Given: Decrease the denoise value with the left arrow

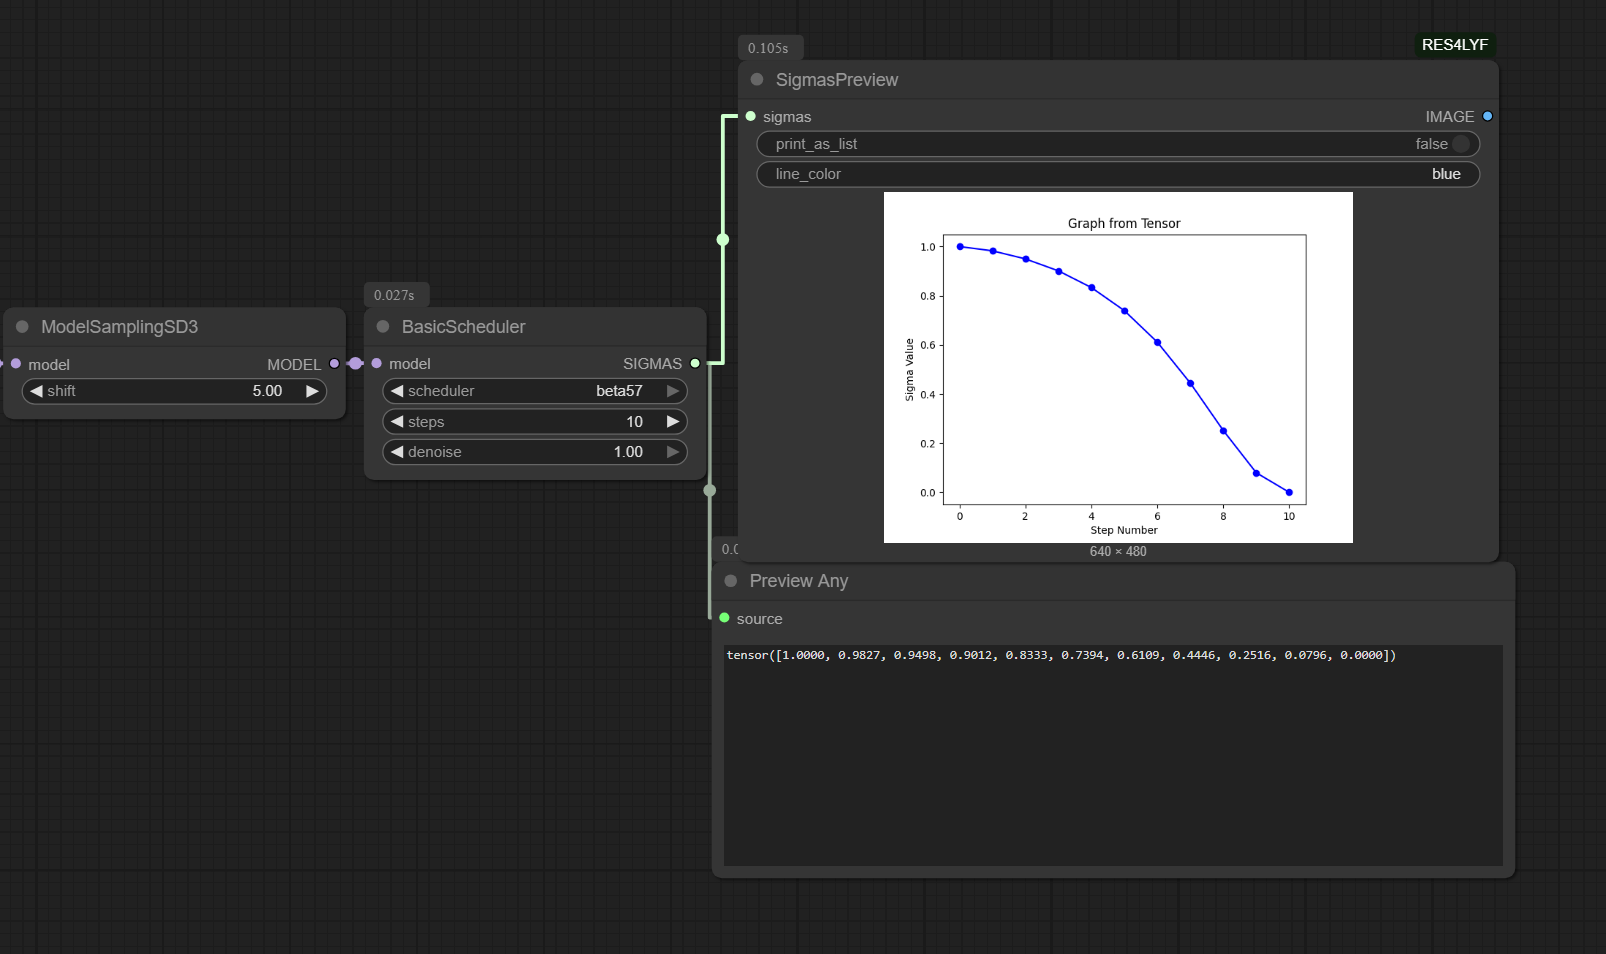Looking at the screenshot, I should (x=397, y=452).
